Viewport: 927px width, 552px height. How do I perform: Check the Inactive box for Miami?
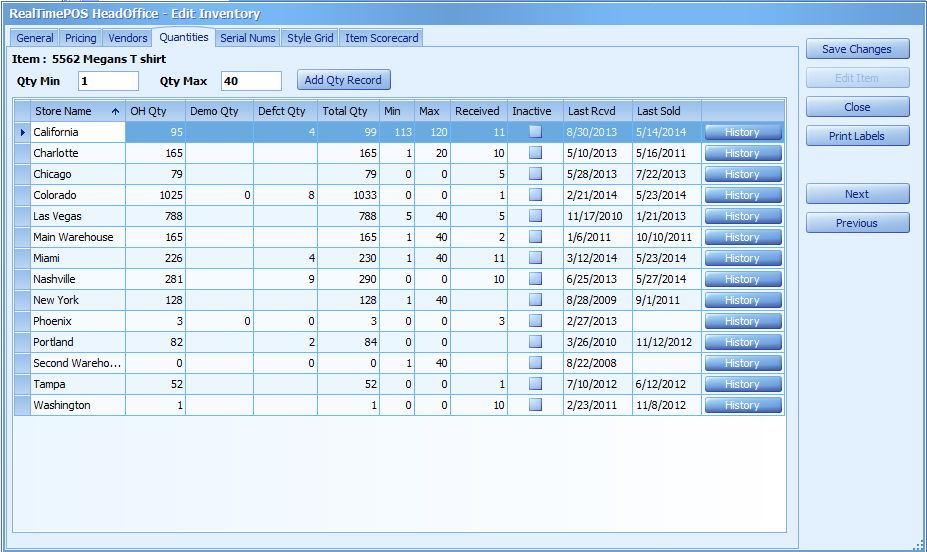click(x=536, y=258)
